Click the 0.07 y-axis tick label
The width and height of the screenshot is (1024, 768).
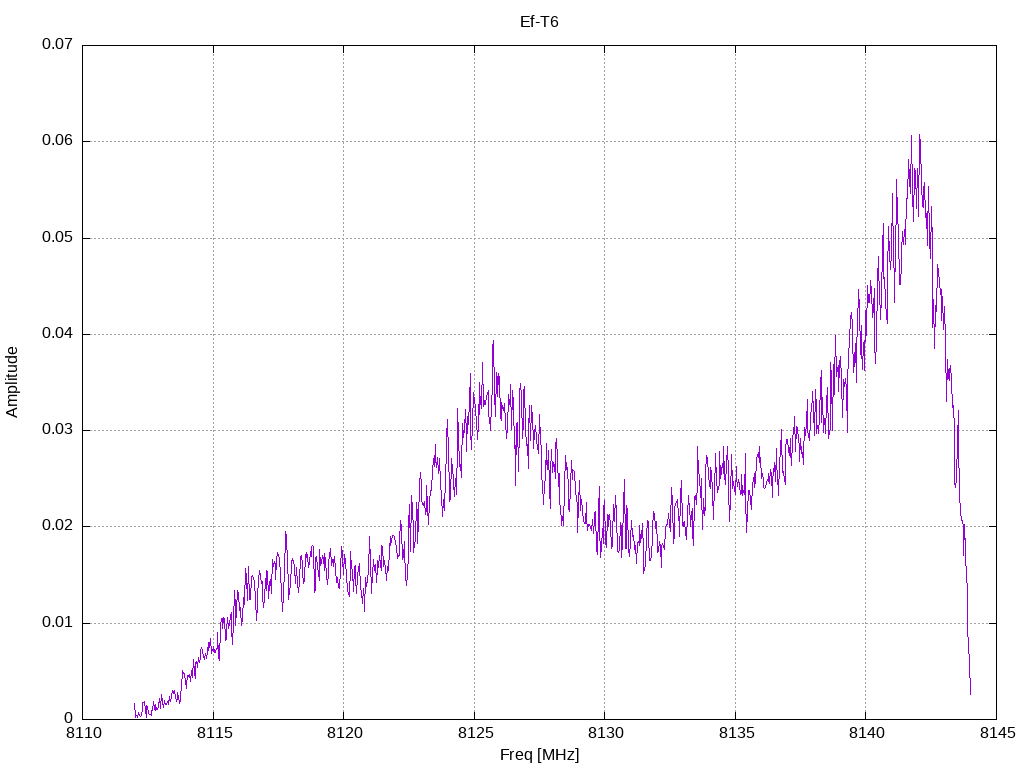pos(57,45)
